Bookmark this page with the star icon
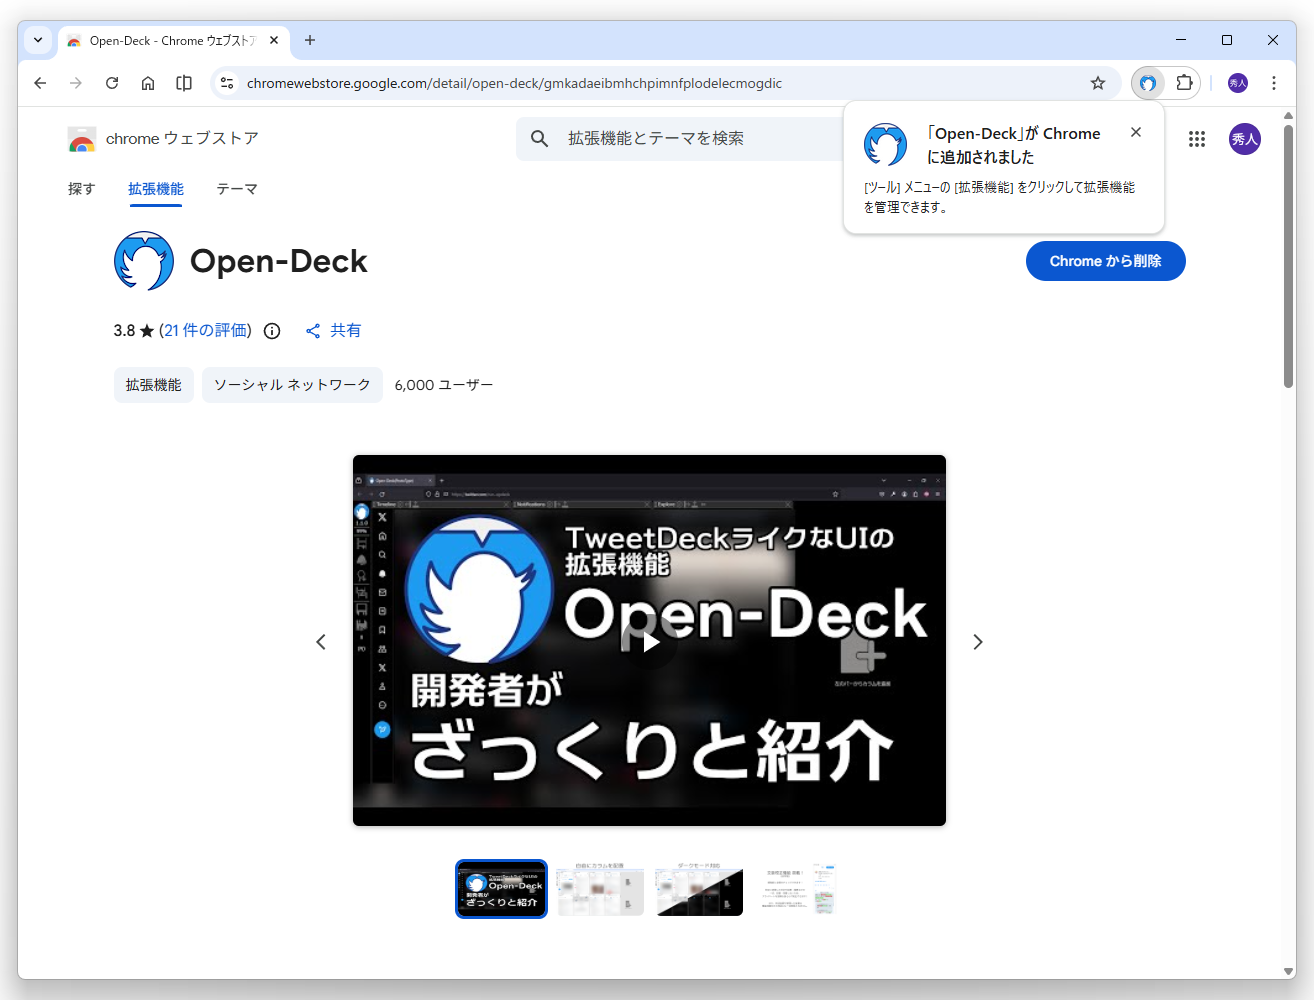 click(x=1098, y=83)
